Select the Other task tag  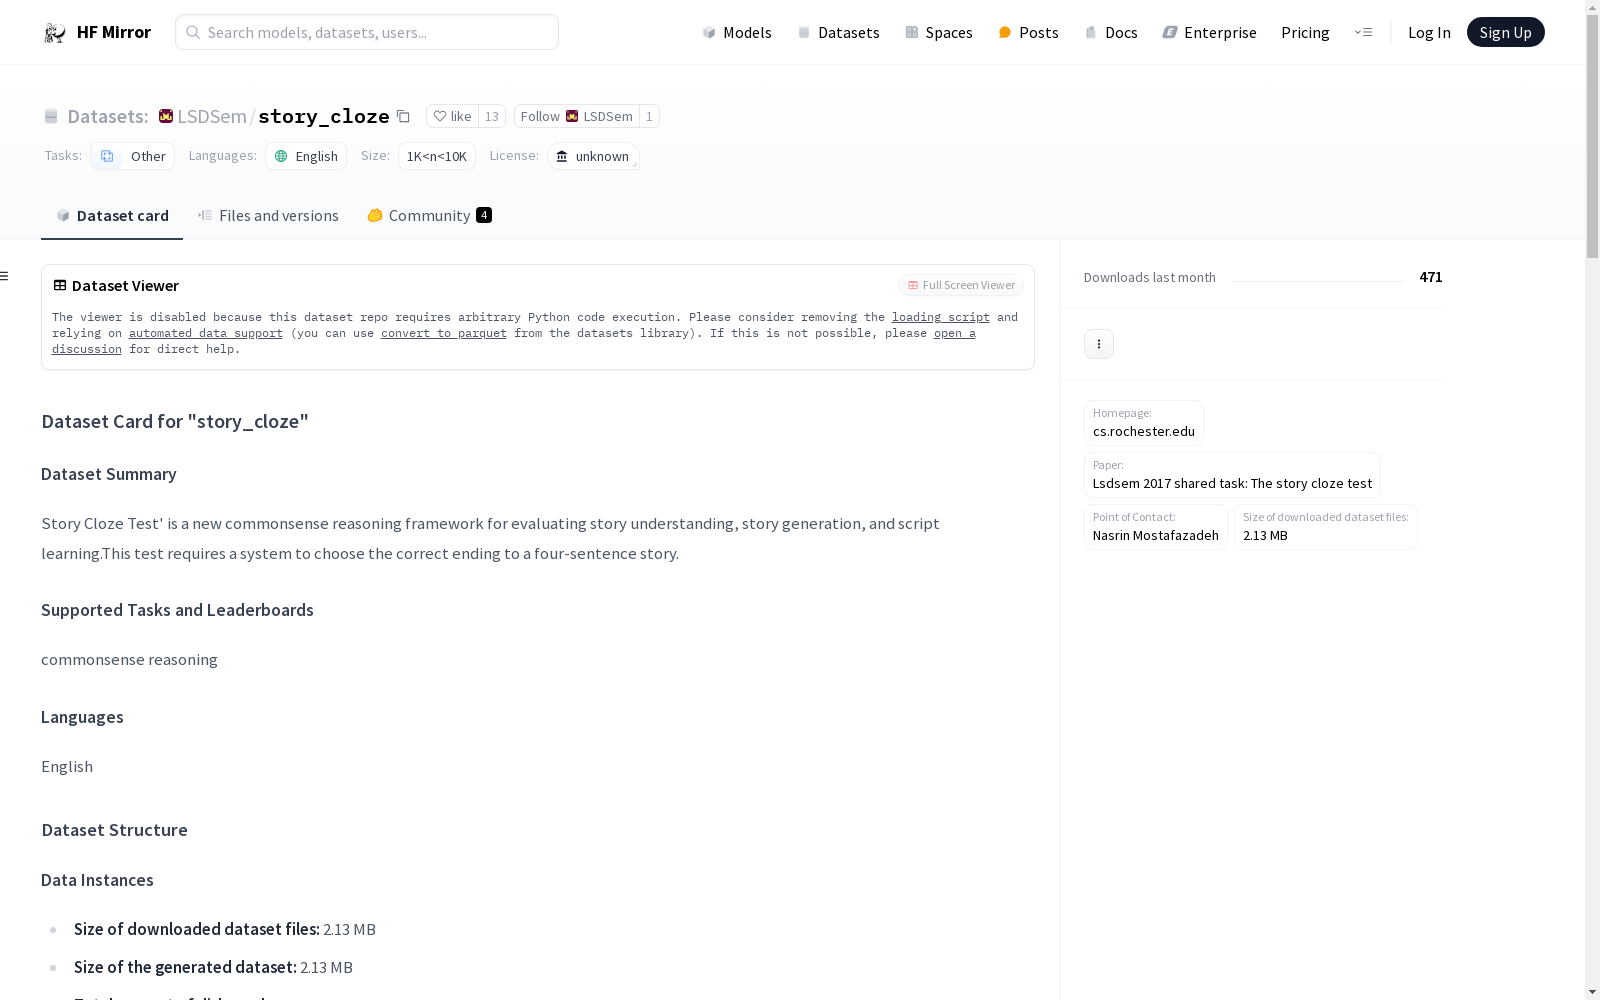coord(132,156)
